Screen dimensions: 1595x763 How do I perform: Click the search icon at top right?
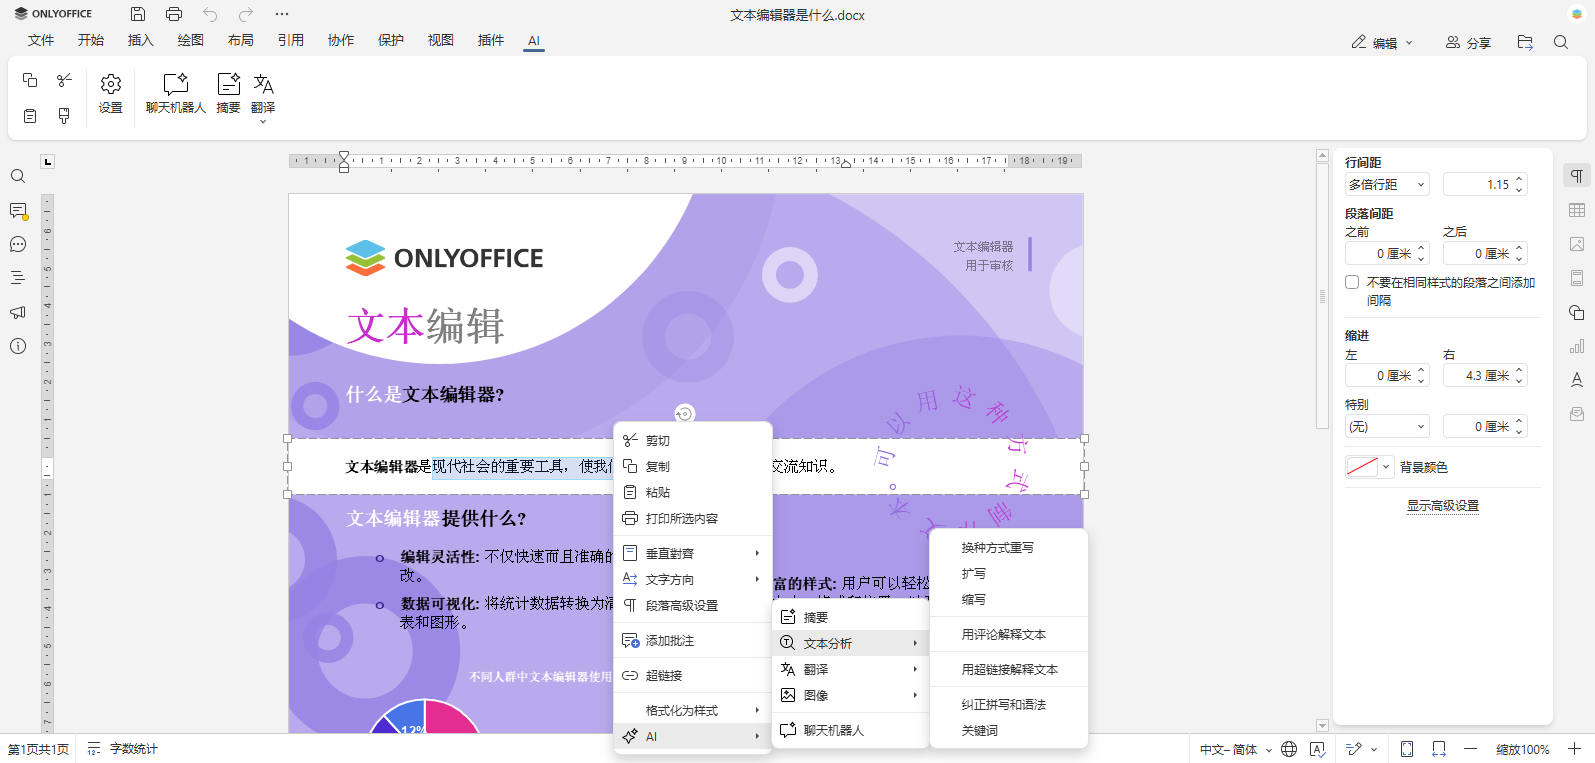pos(1561,42)
